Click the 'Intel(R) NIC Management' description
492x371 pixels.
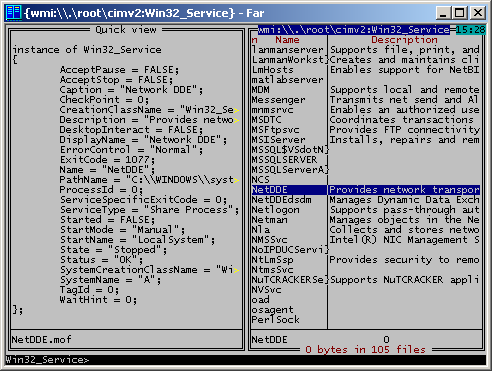[405, 240]
